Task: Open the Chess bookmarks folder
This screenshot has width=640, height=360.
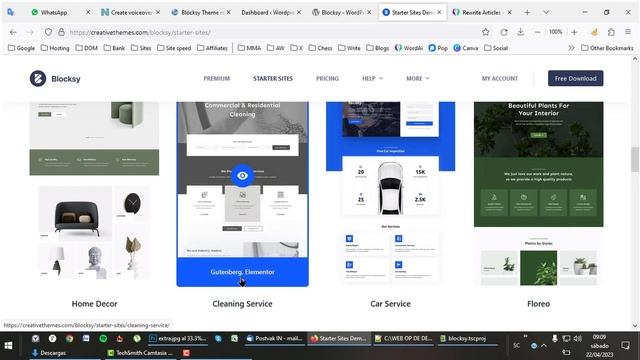Action: click(x=320, y=48)
